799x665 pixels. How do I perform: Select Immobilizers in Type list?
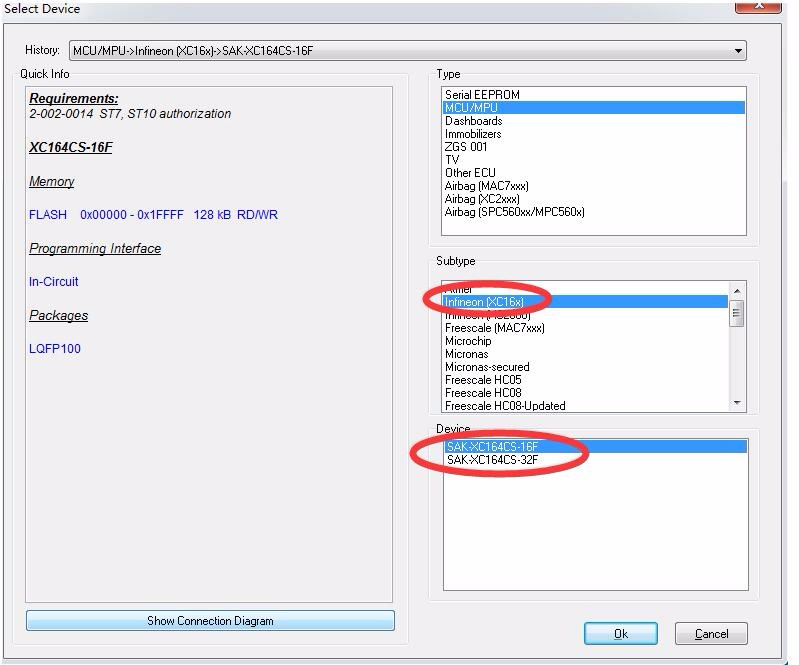[x=594, y=134]
